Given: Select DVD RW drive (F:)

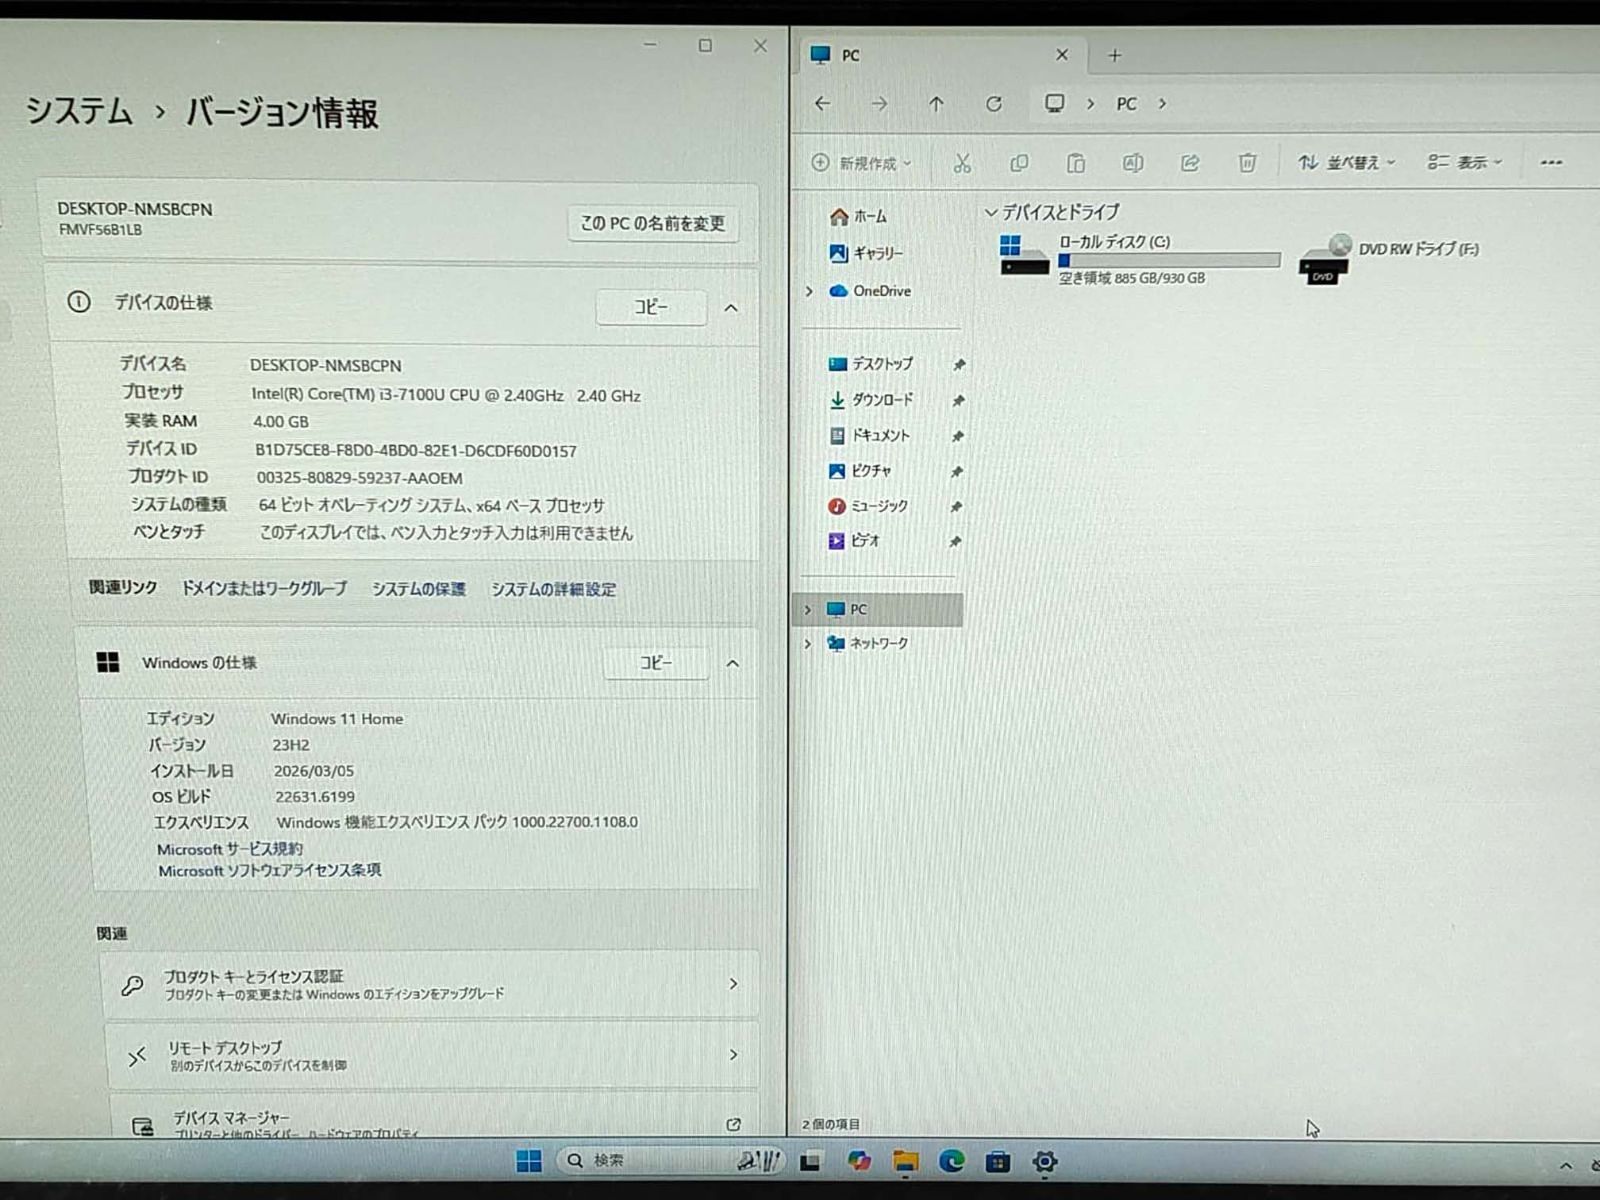Looking at the screenshot, I should (1389, 258).
